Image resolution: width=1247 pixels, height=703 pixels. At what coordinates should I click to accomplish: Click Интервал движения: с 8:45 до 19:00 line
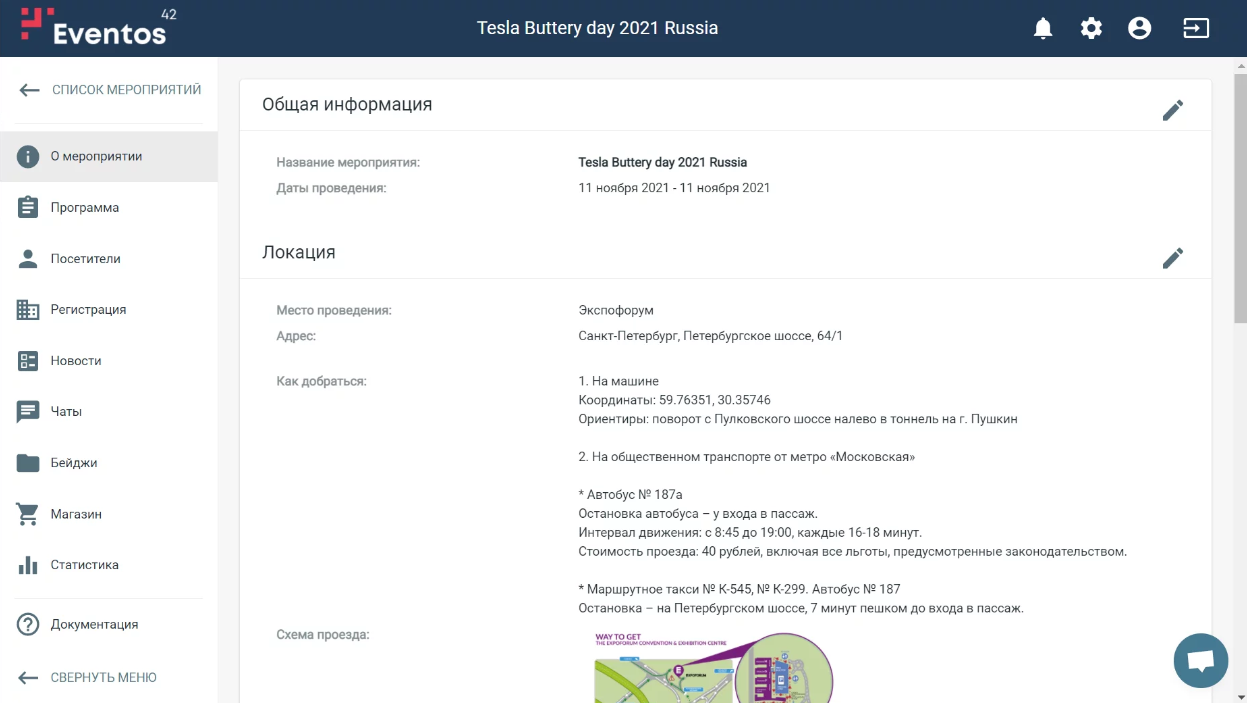tap(751, 532)
